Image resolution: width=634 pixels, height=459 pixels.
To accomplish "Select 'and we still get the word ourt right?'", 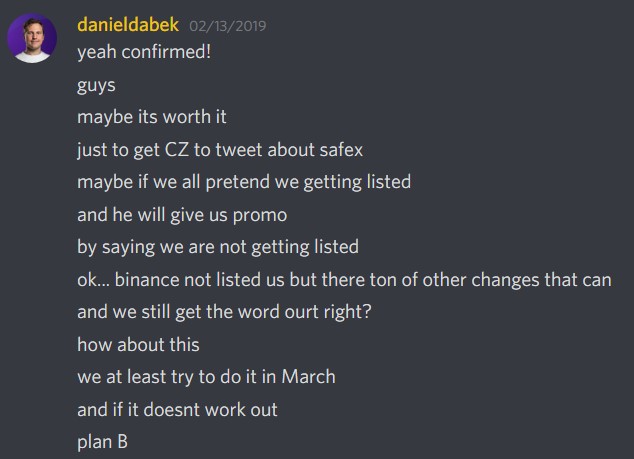I will 224,312.
